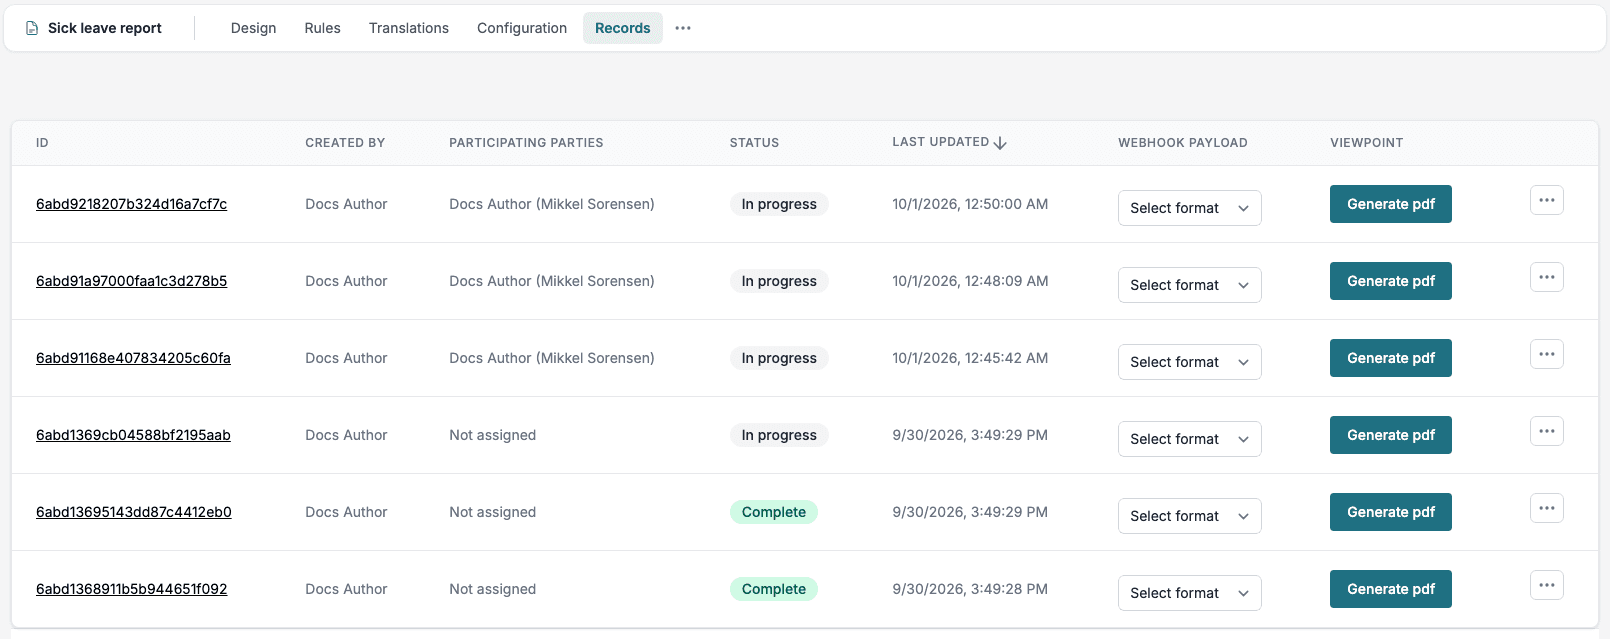
Task: Click In progress badge for 6abd91168e407834205c60fa
Action: point(779,358)
